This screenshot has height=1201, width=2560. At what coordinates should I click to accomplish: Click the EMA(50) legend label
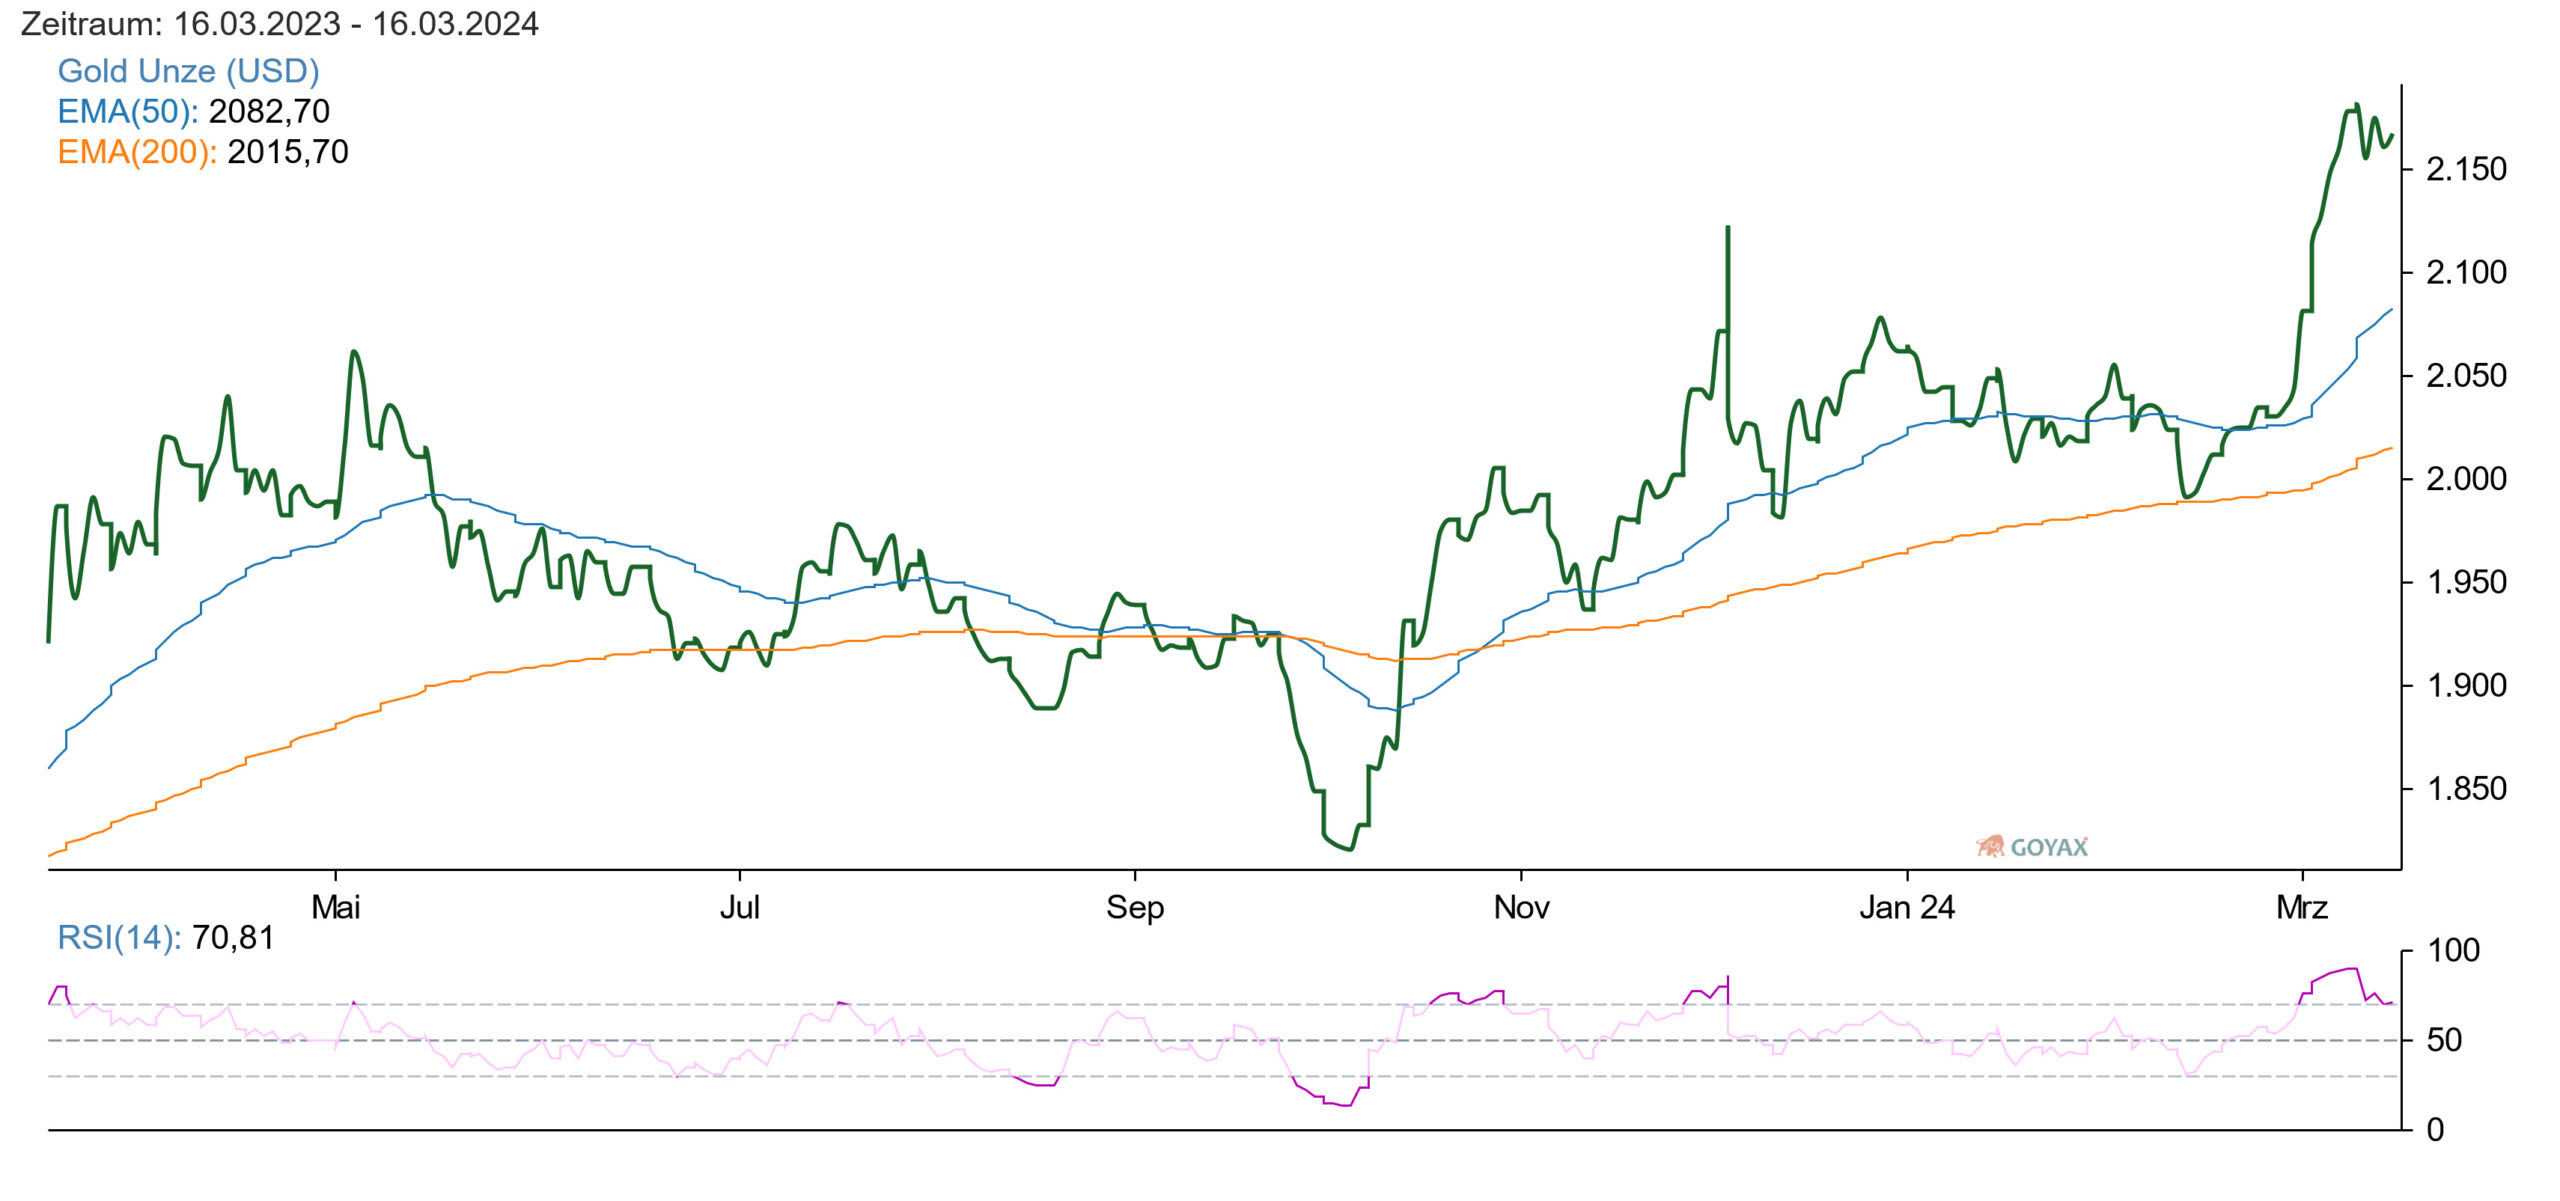pyautogui.click(x=128, y=111)
